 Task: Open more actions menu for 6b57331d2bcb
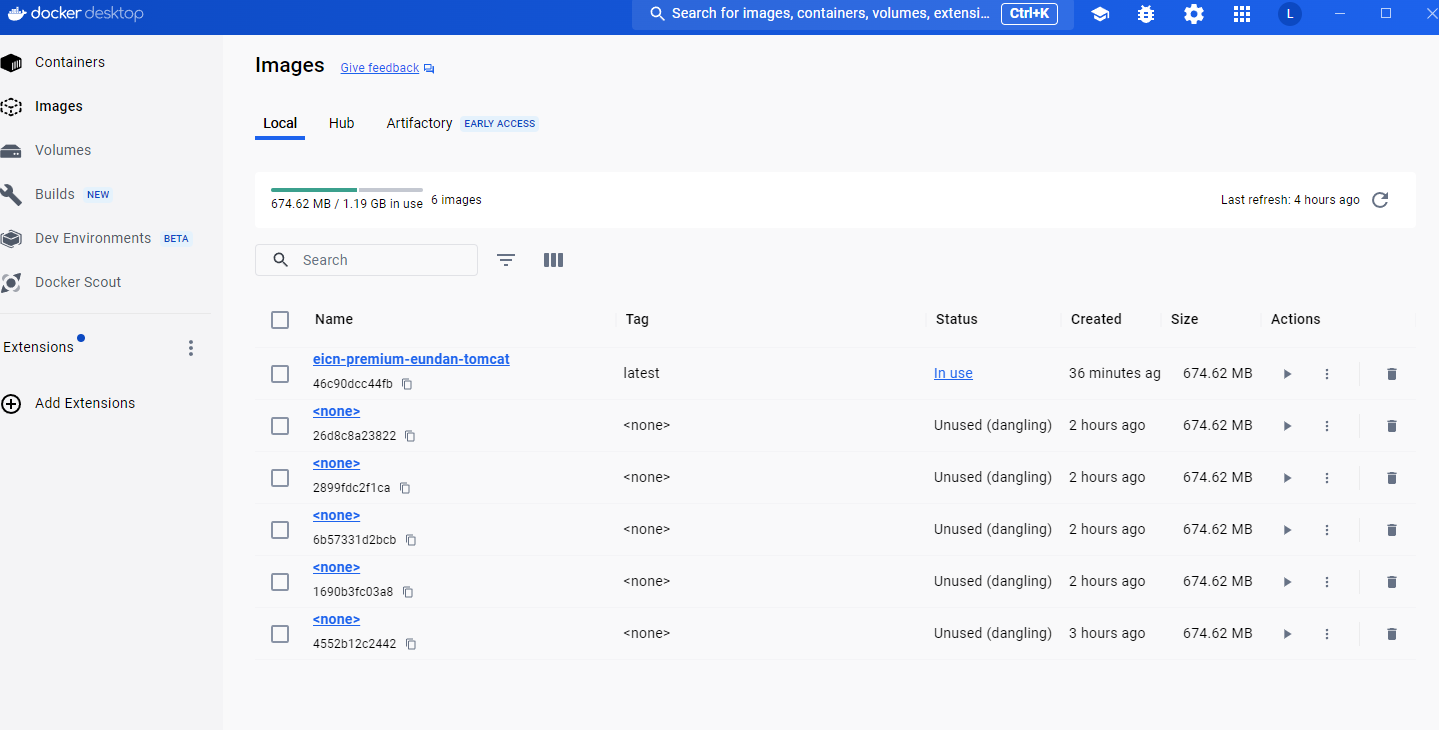coord(1327,530)
